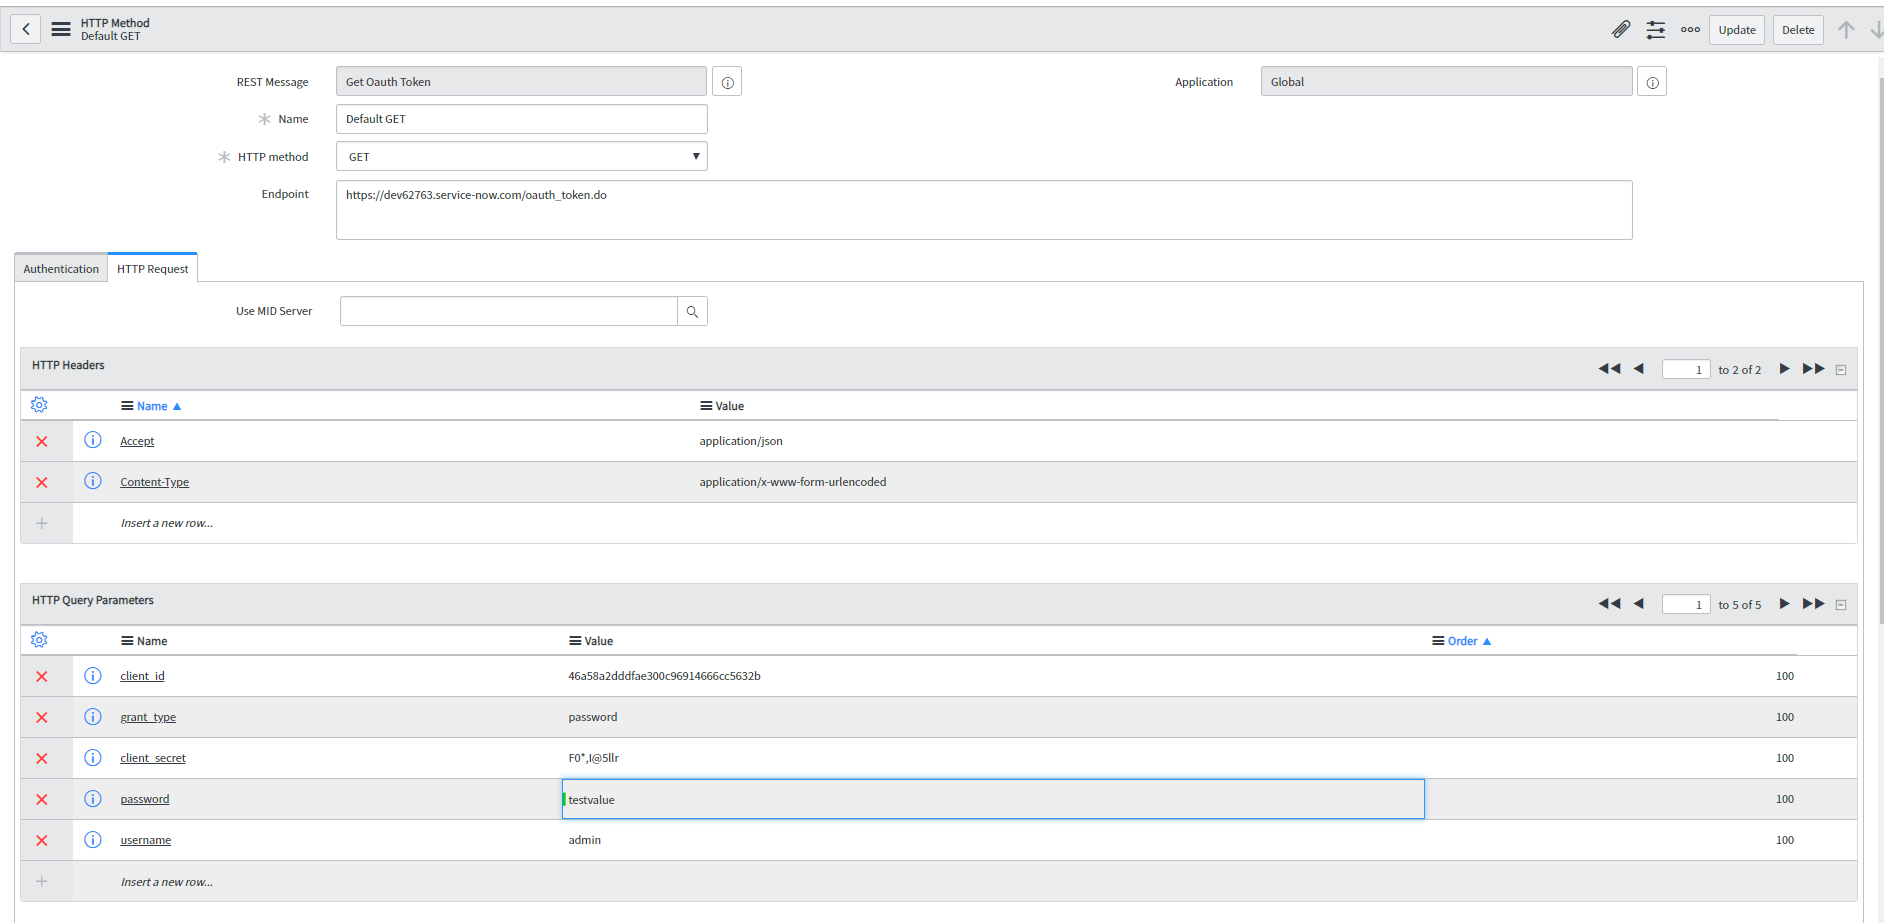Open the personalize form sliders icon
The height and width of the screenshot is (923, 1884).
coord(1655,30)
